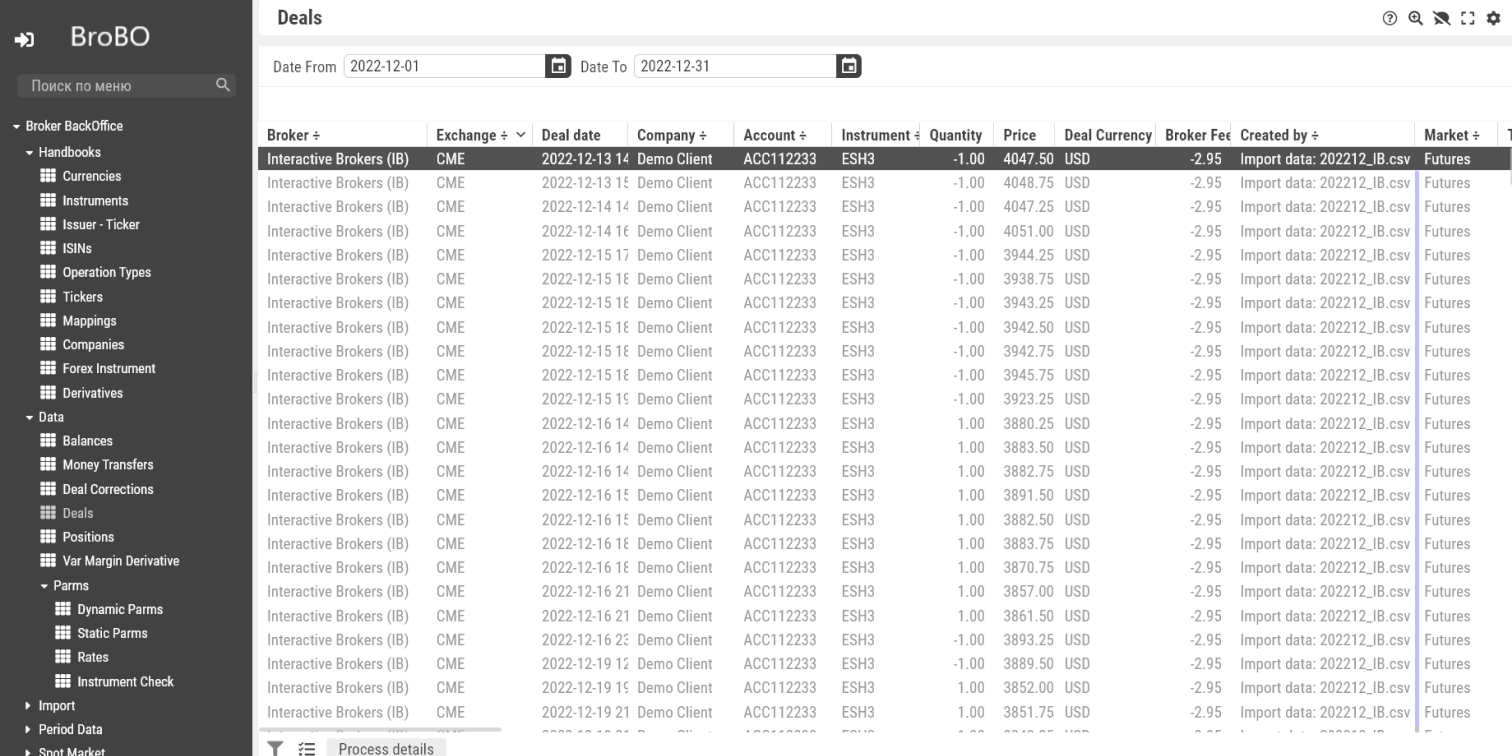The height and width of the screenshot is (756, 1512).
Task: Click the menu search input field
Action: tap(120, 86)
